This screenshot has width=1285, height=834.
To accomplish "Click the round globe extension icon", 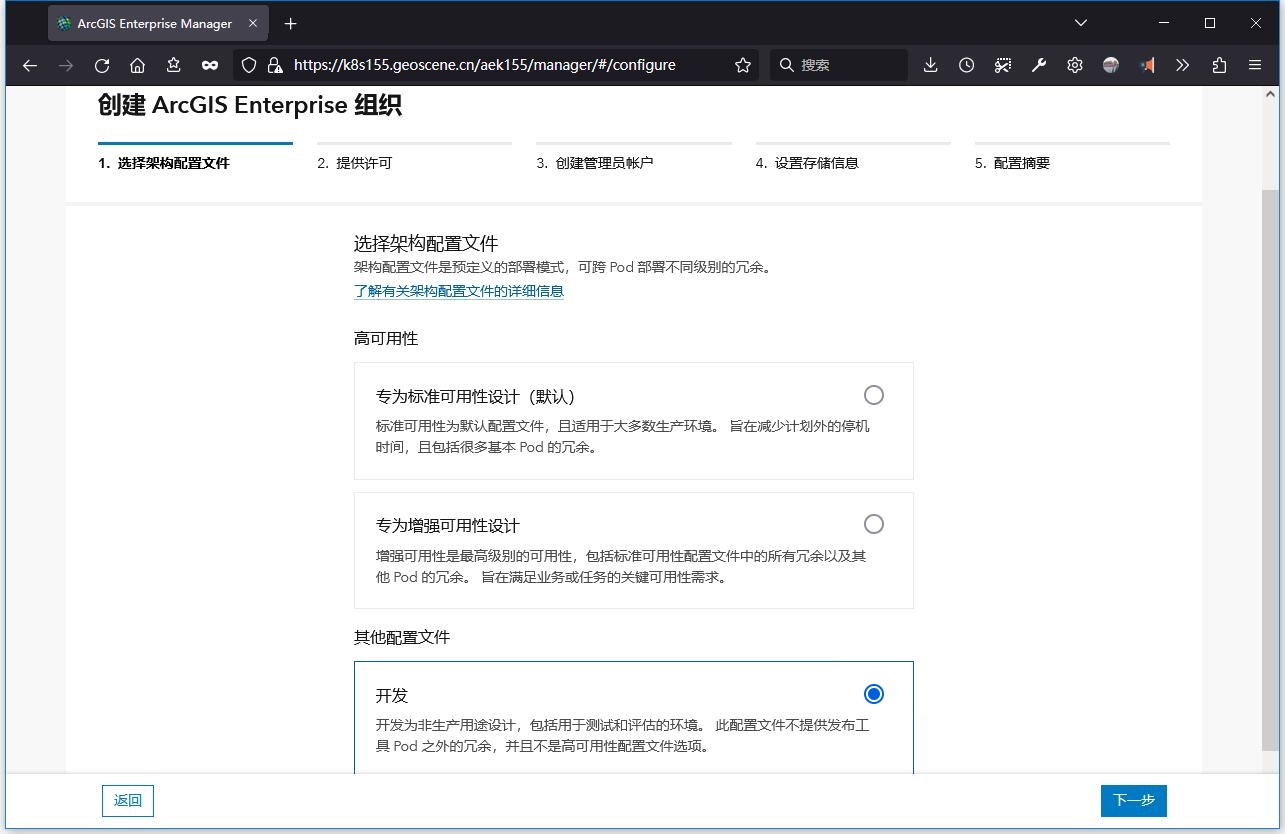I will pyautogui.click(x=1111, y=65).
